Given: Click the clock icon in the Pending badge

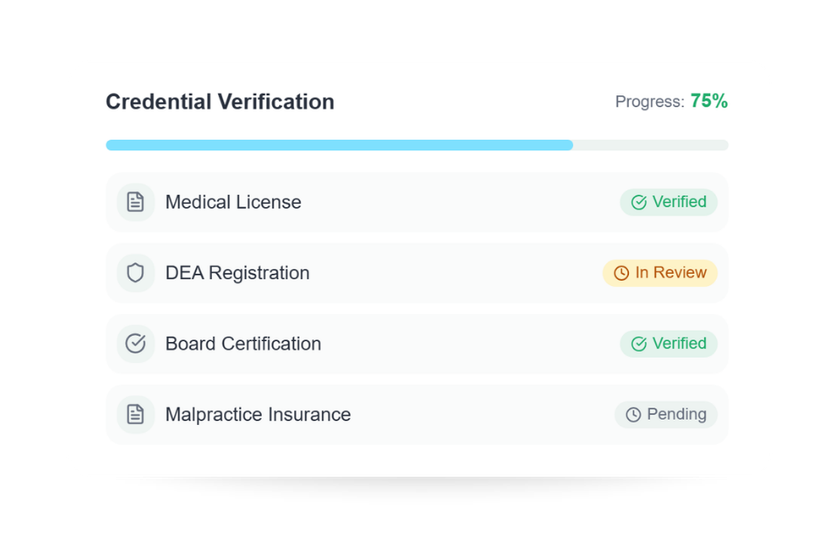Looking at the screenshot, I should 633,415.
